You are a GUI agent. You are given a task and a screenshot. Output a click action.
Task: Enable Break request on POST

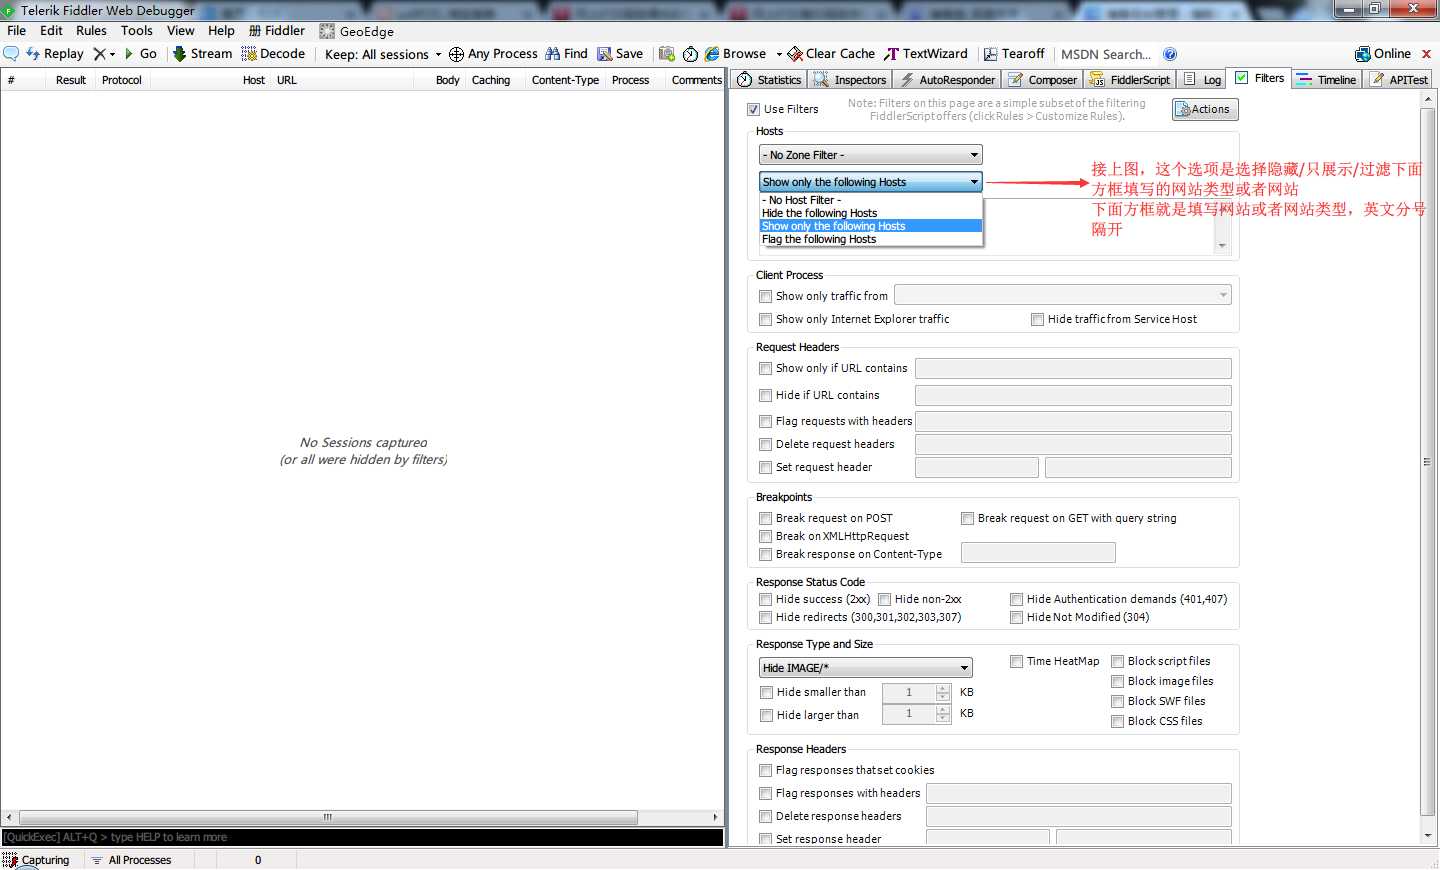coord(766,518)
